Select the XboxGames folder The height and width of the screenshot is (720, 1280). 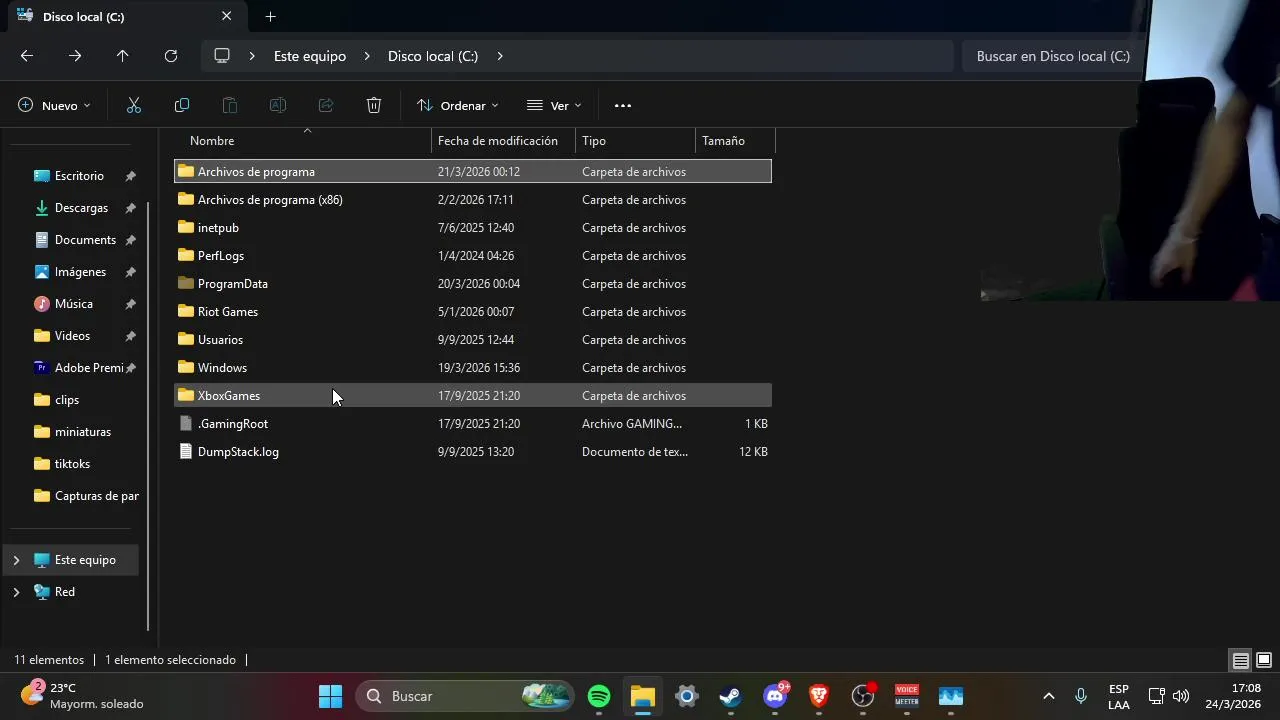coord(473,396)
